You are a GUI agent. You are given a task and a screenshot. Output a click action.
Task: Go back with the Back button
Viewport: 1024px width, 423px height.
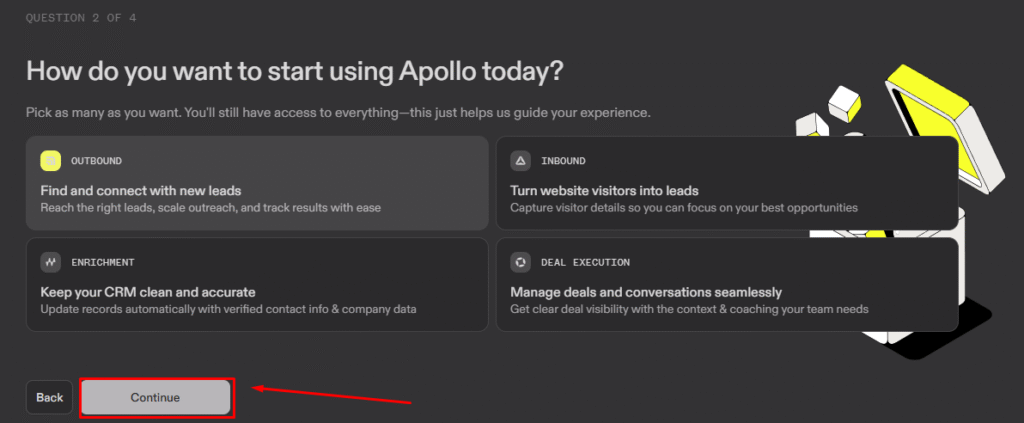[x=50, y=397]
